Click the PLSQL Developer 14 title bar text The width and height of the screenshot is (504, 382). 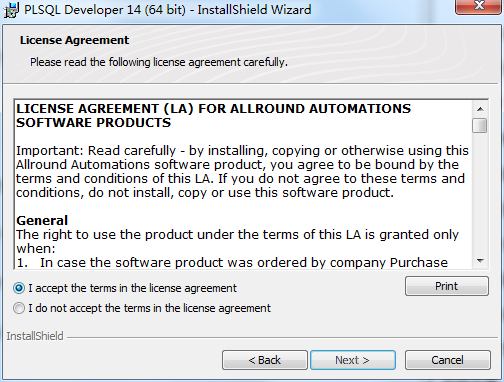[168, 9]
